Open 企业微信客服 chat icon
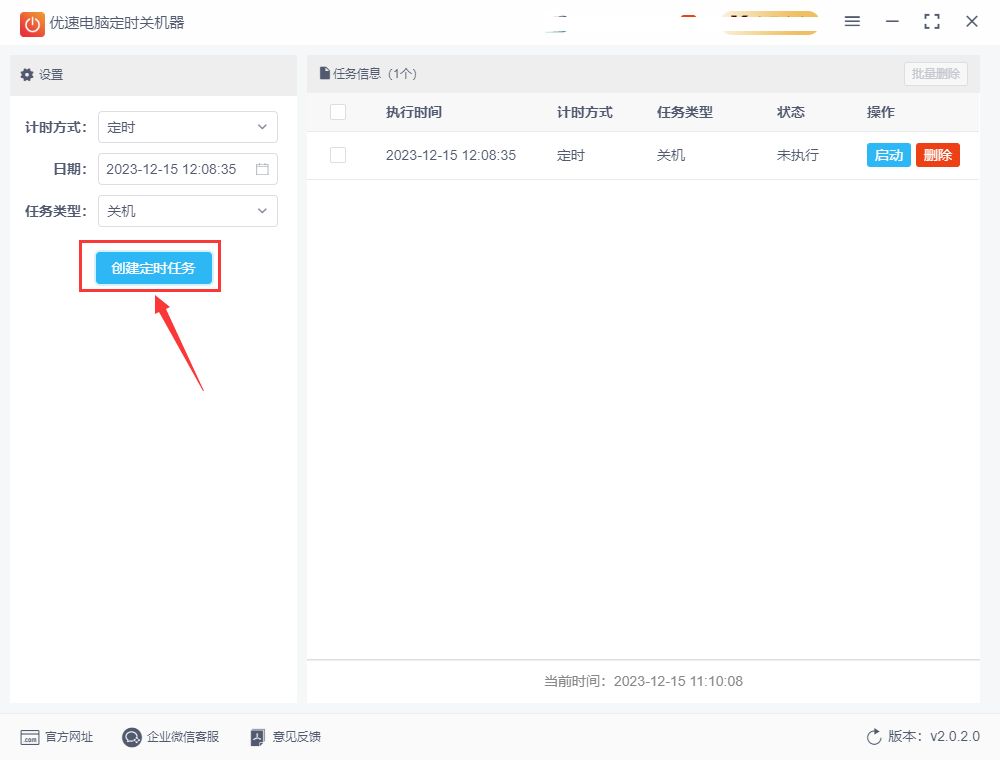 [x=131, y=737]
